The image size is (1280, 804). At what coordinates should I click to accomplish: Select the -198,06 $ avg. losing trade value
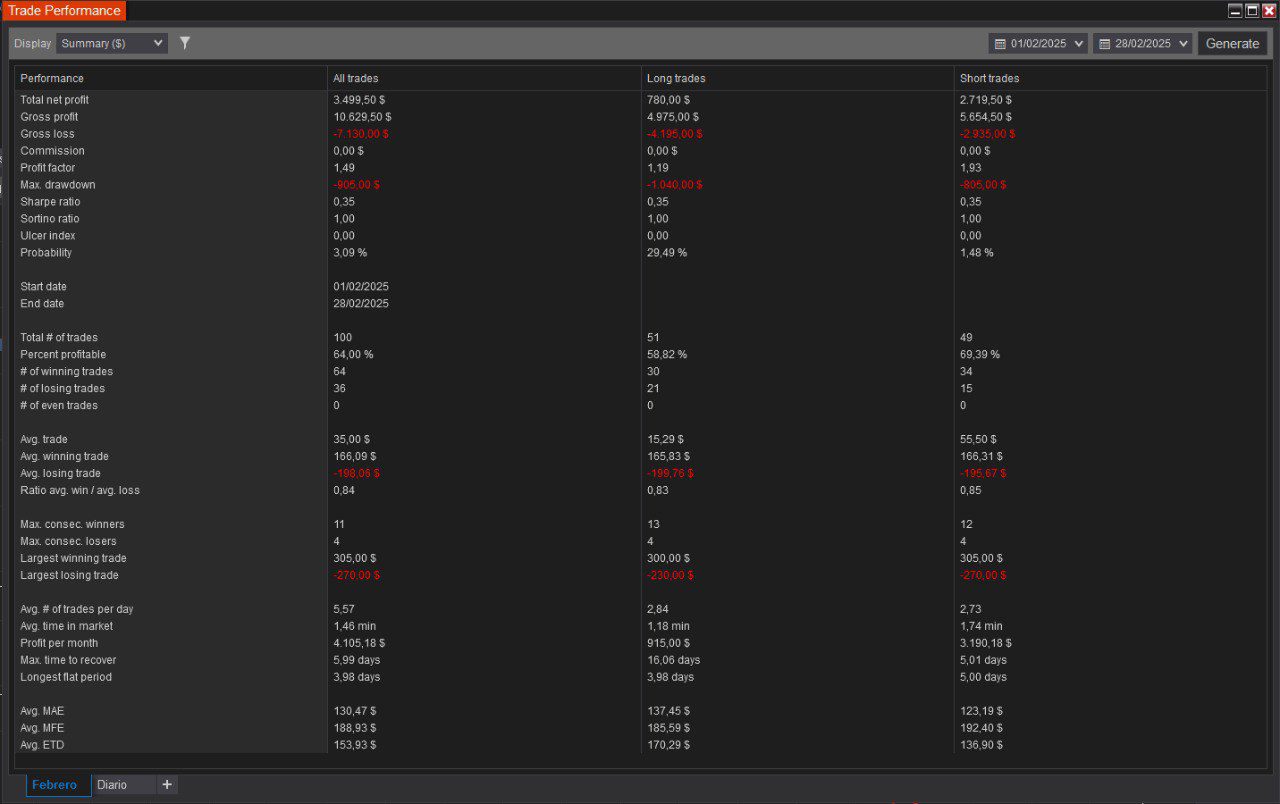point(357,474)
